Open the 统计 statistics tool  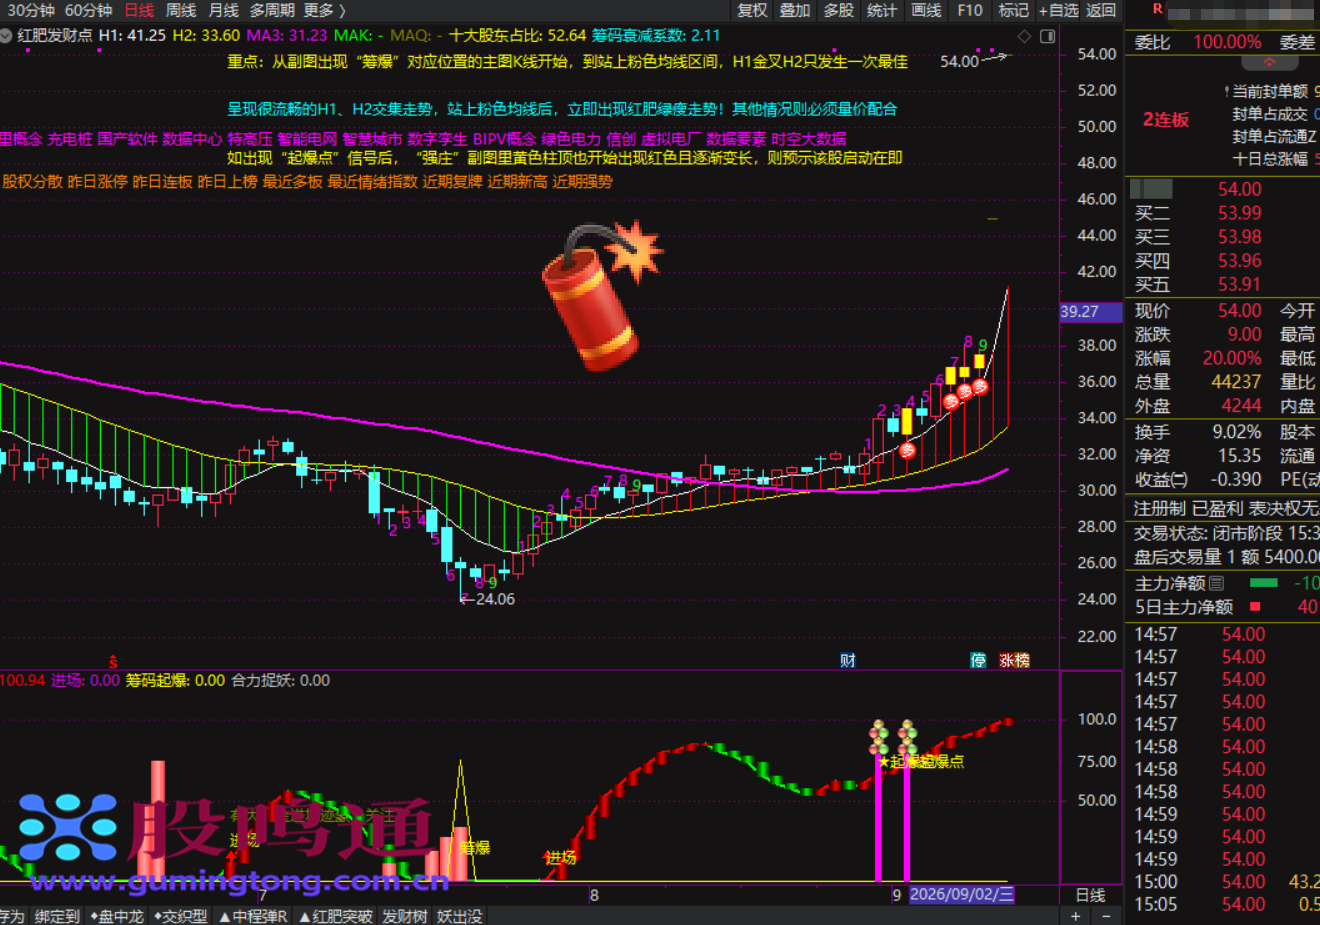(882, 10)
